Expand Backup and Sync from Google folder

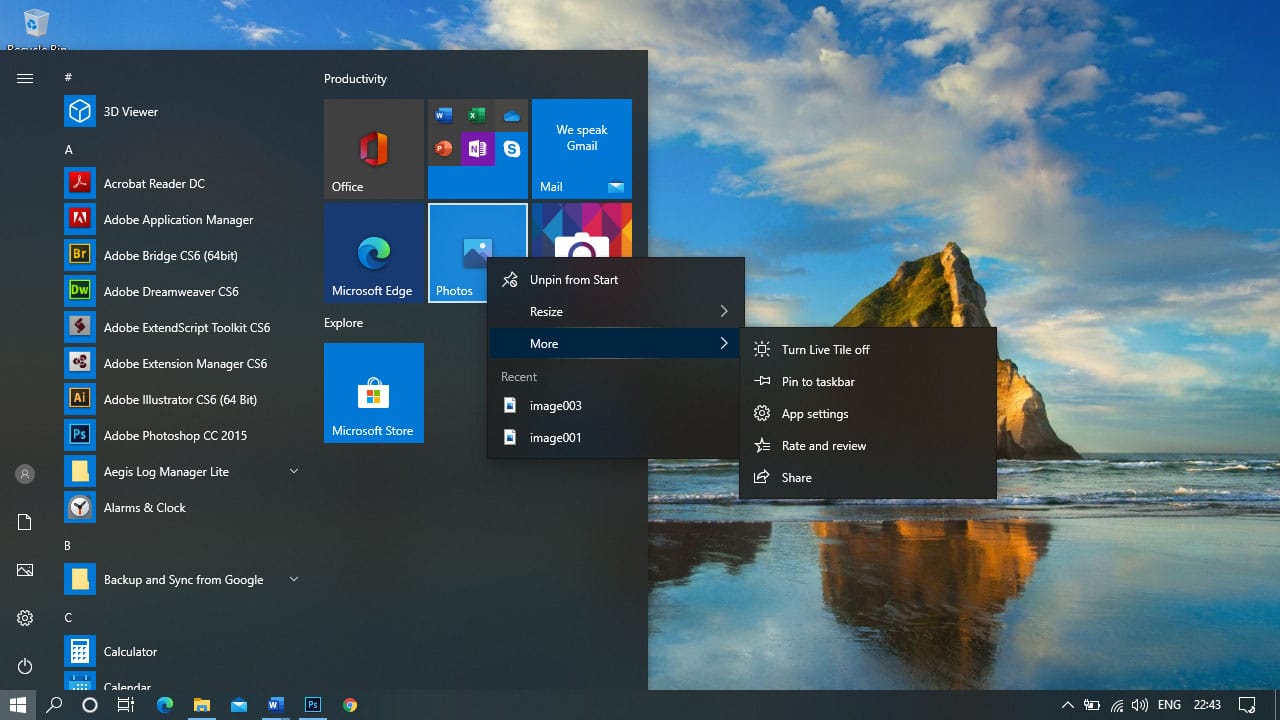tap(293, 580)
